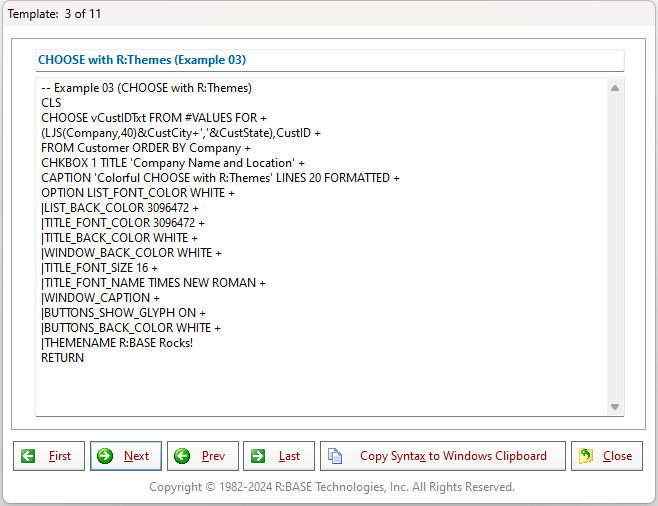Go to the First template
Viewport: 658px width, 506px height.
point(49,456)
